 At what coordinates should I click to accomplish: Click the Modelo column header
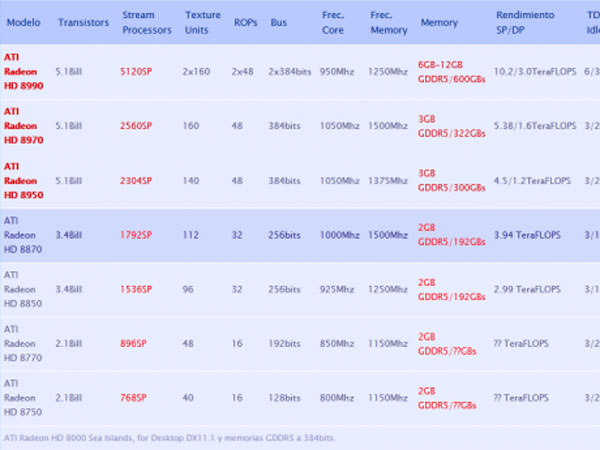(22, 21)
